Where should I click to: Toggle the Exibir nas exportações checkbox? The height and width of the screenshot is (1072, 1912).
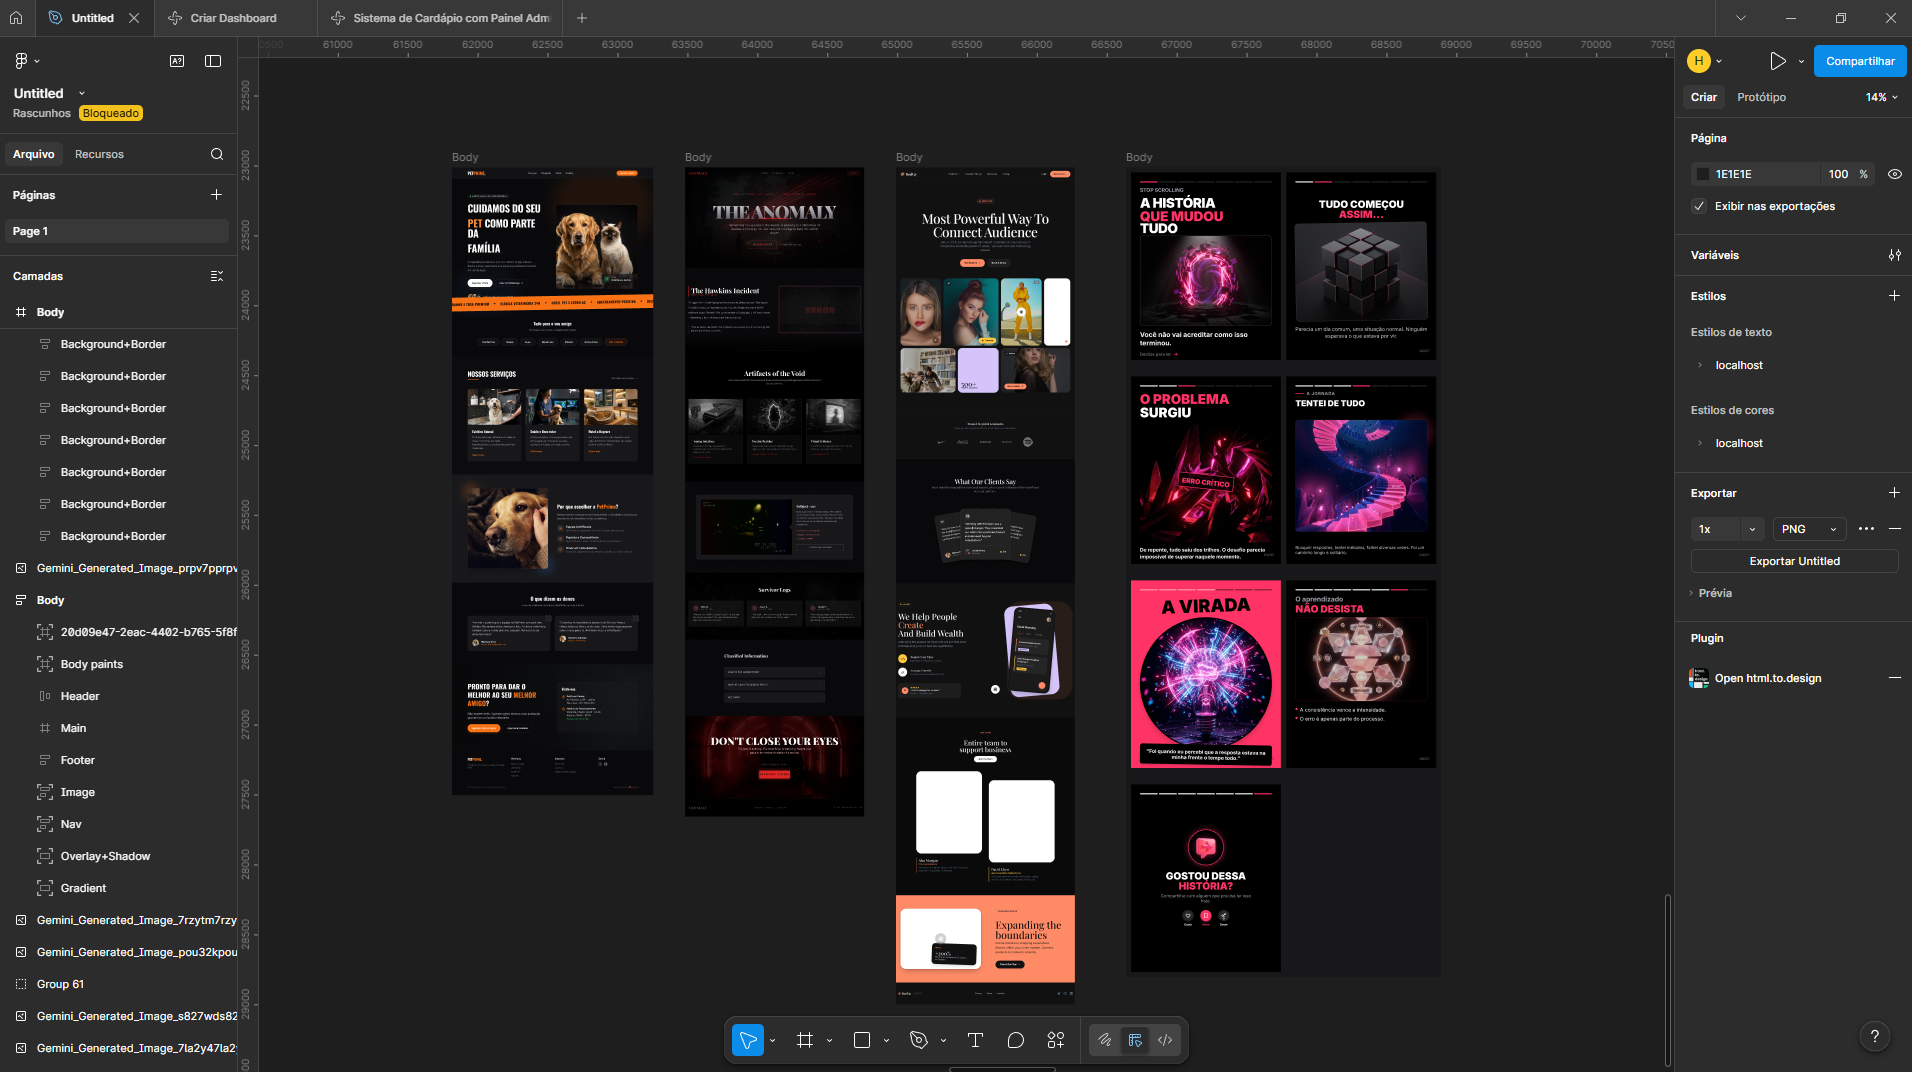[x=1700, y=206]
